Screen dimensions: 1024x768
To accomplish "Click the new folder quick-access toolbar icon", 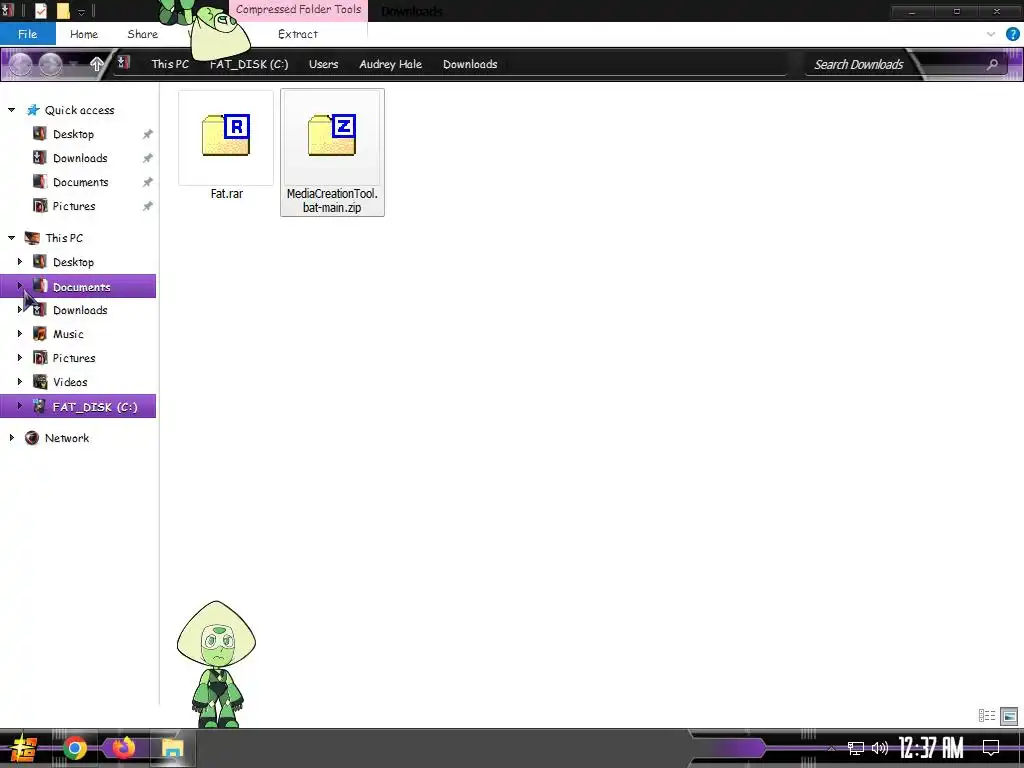I will tap(63, 10).
